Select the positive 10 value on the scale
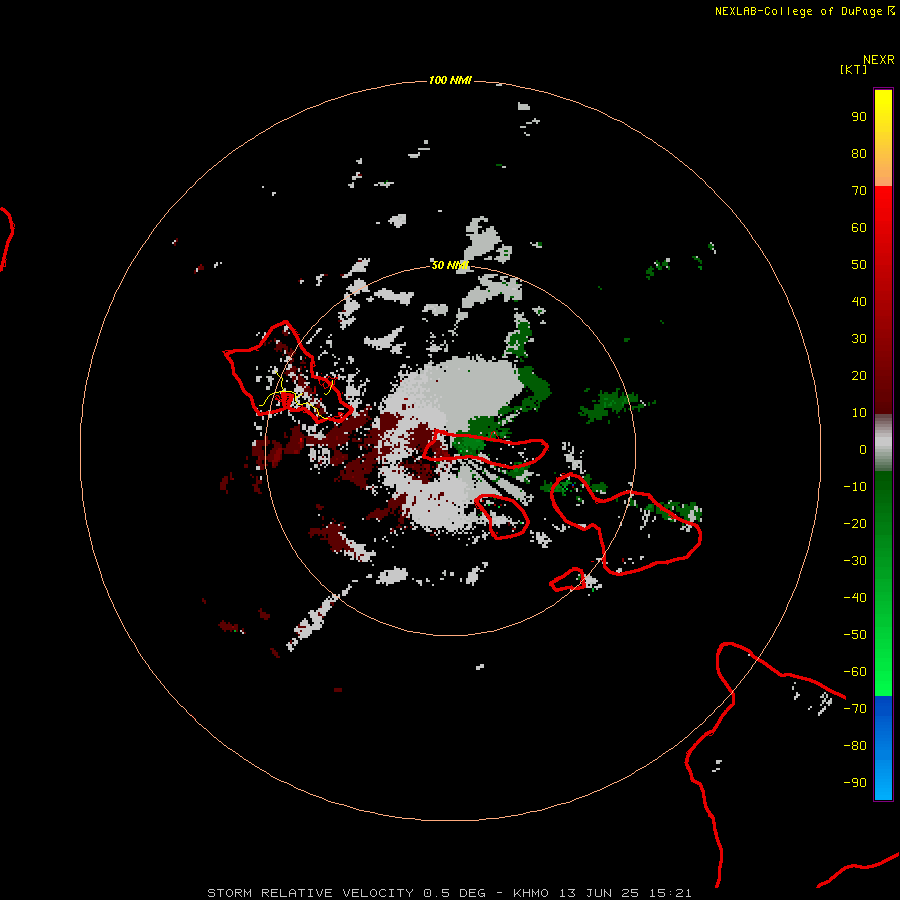 tap(859, 413)
